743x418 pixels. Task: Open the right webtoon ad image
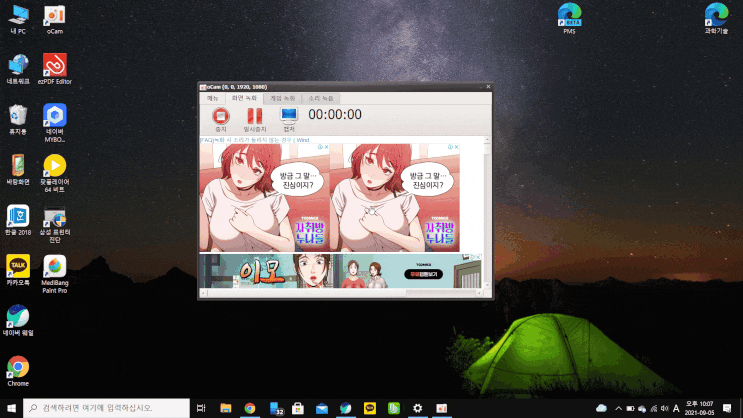(x=395, y=198)
